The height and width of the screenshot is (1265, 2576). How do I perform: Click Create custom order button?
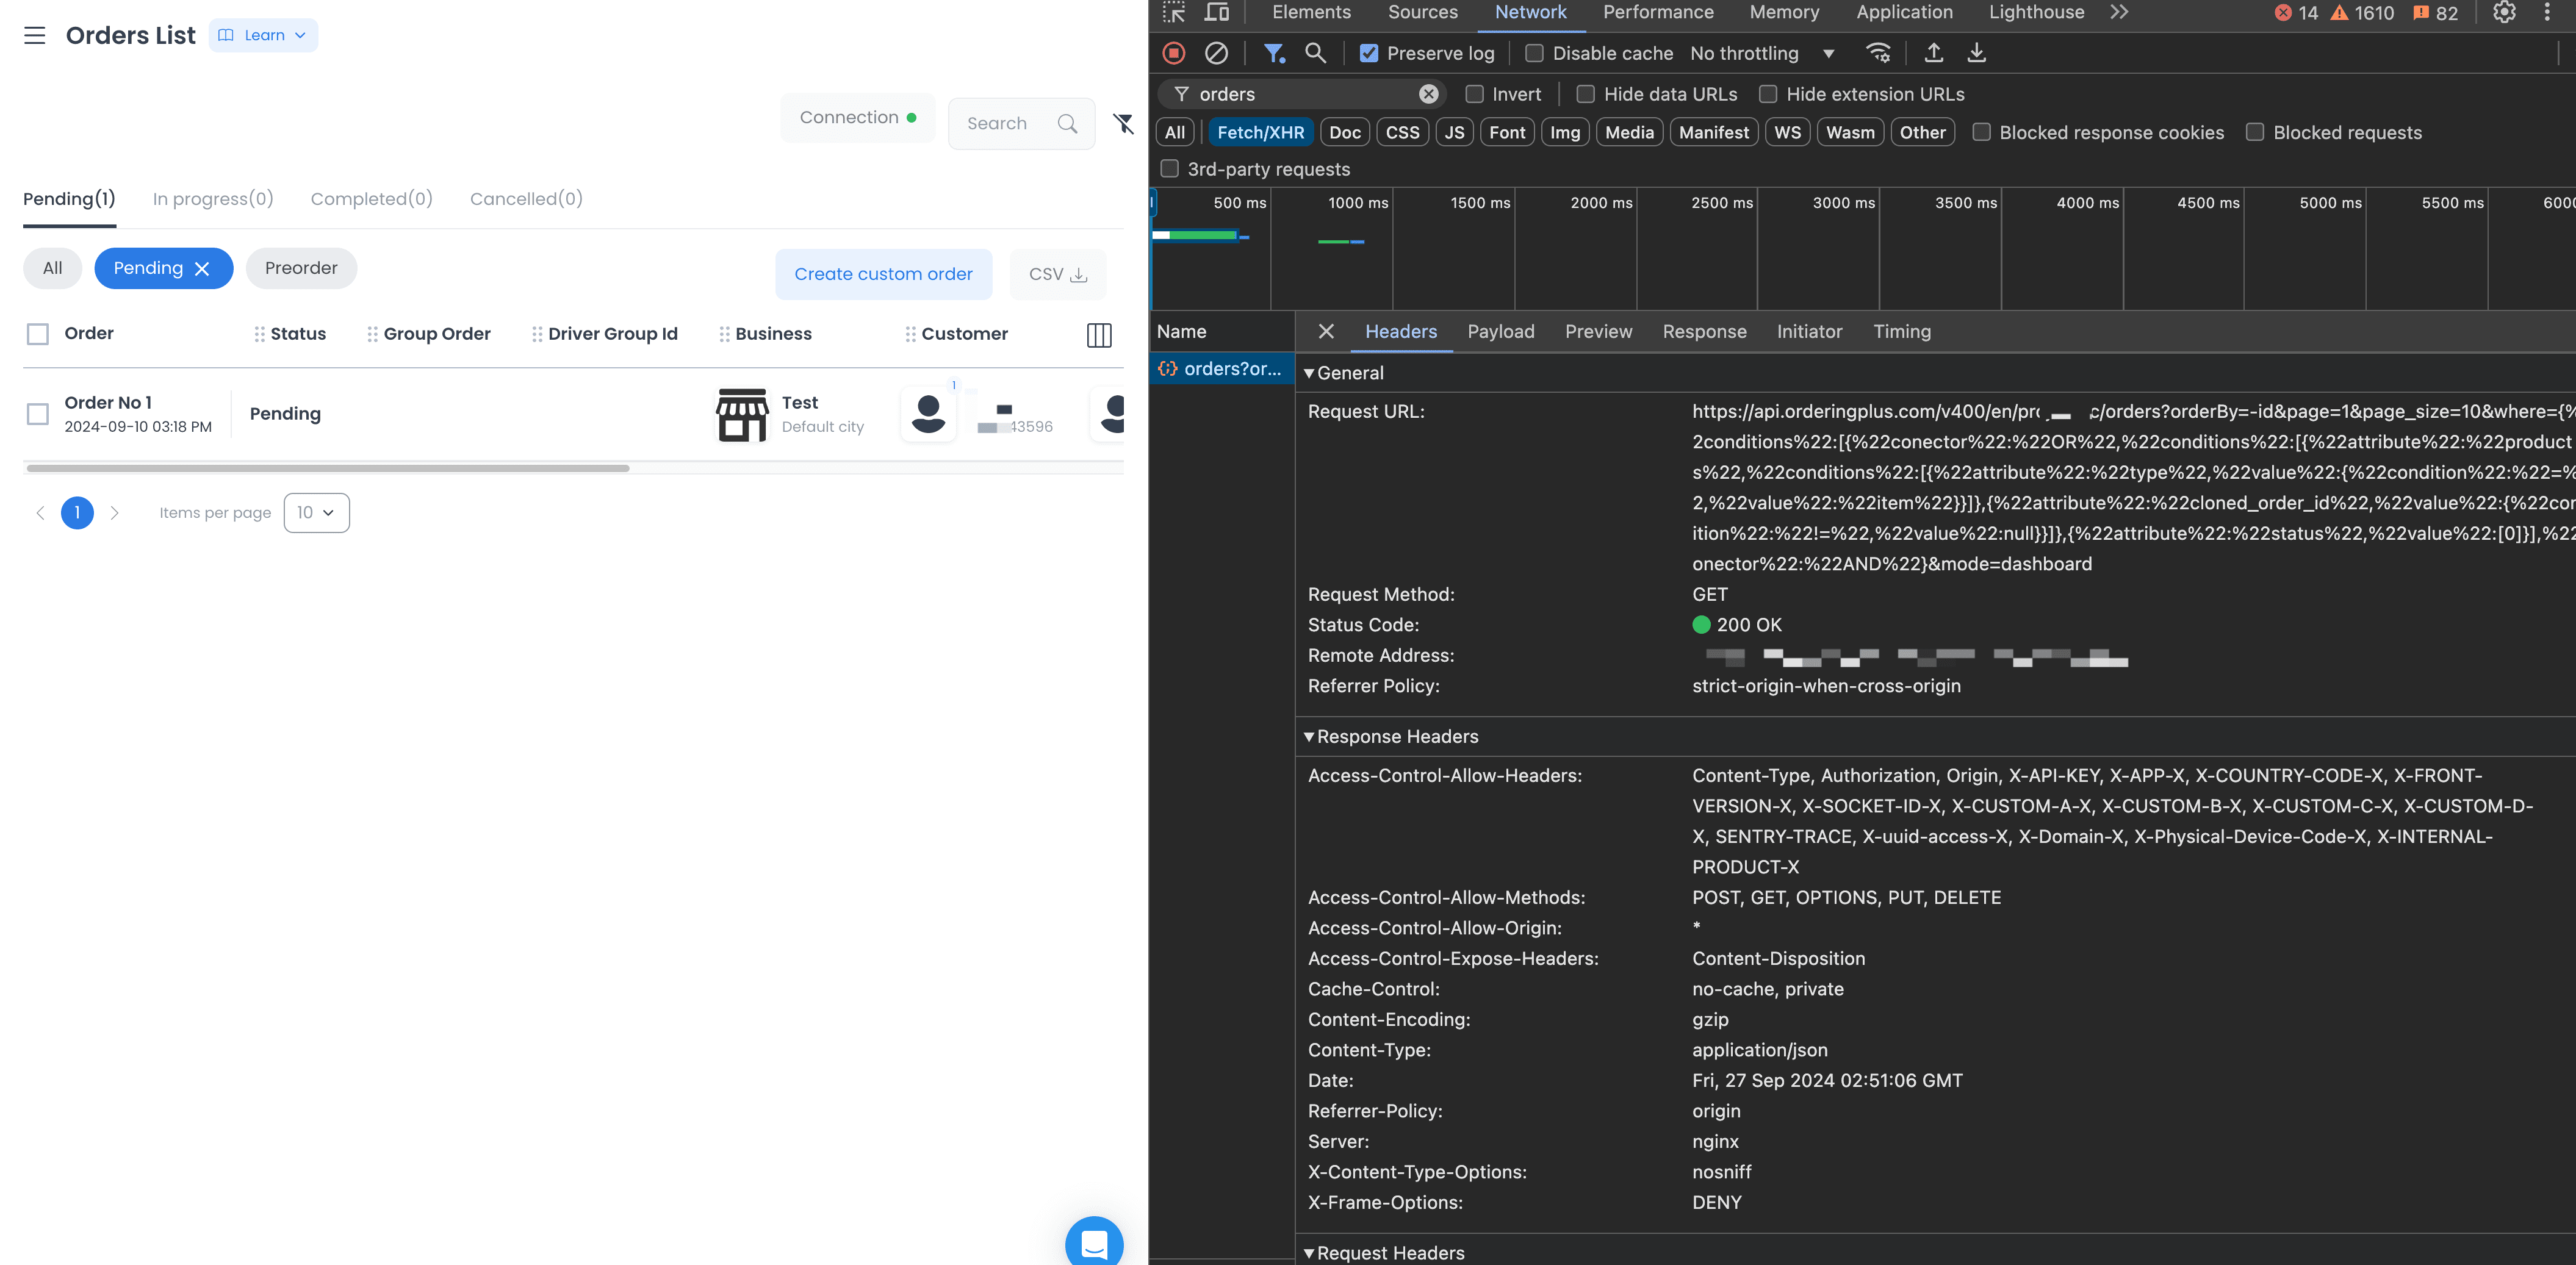pos(883,274)
